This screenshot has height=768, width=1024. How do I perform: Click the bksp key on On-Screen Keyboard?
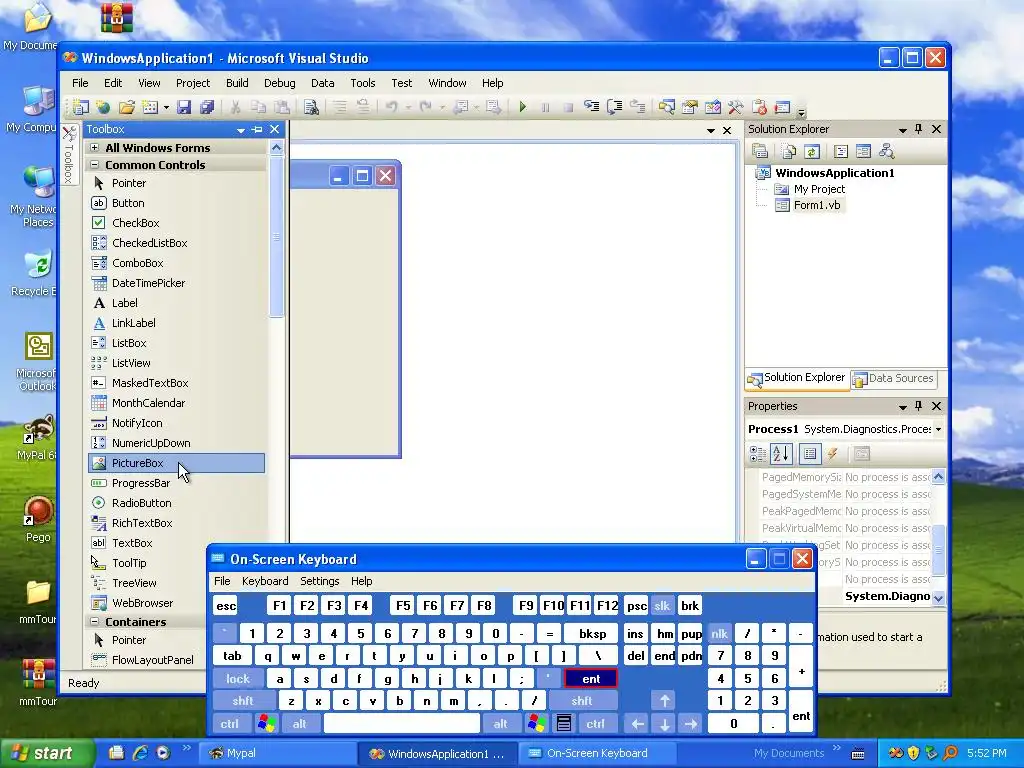pos(592,633)
